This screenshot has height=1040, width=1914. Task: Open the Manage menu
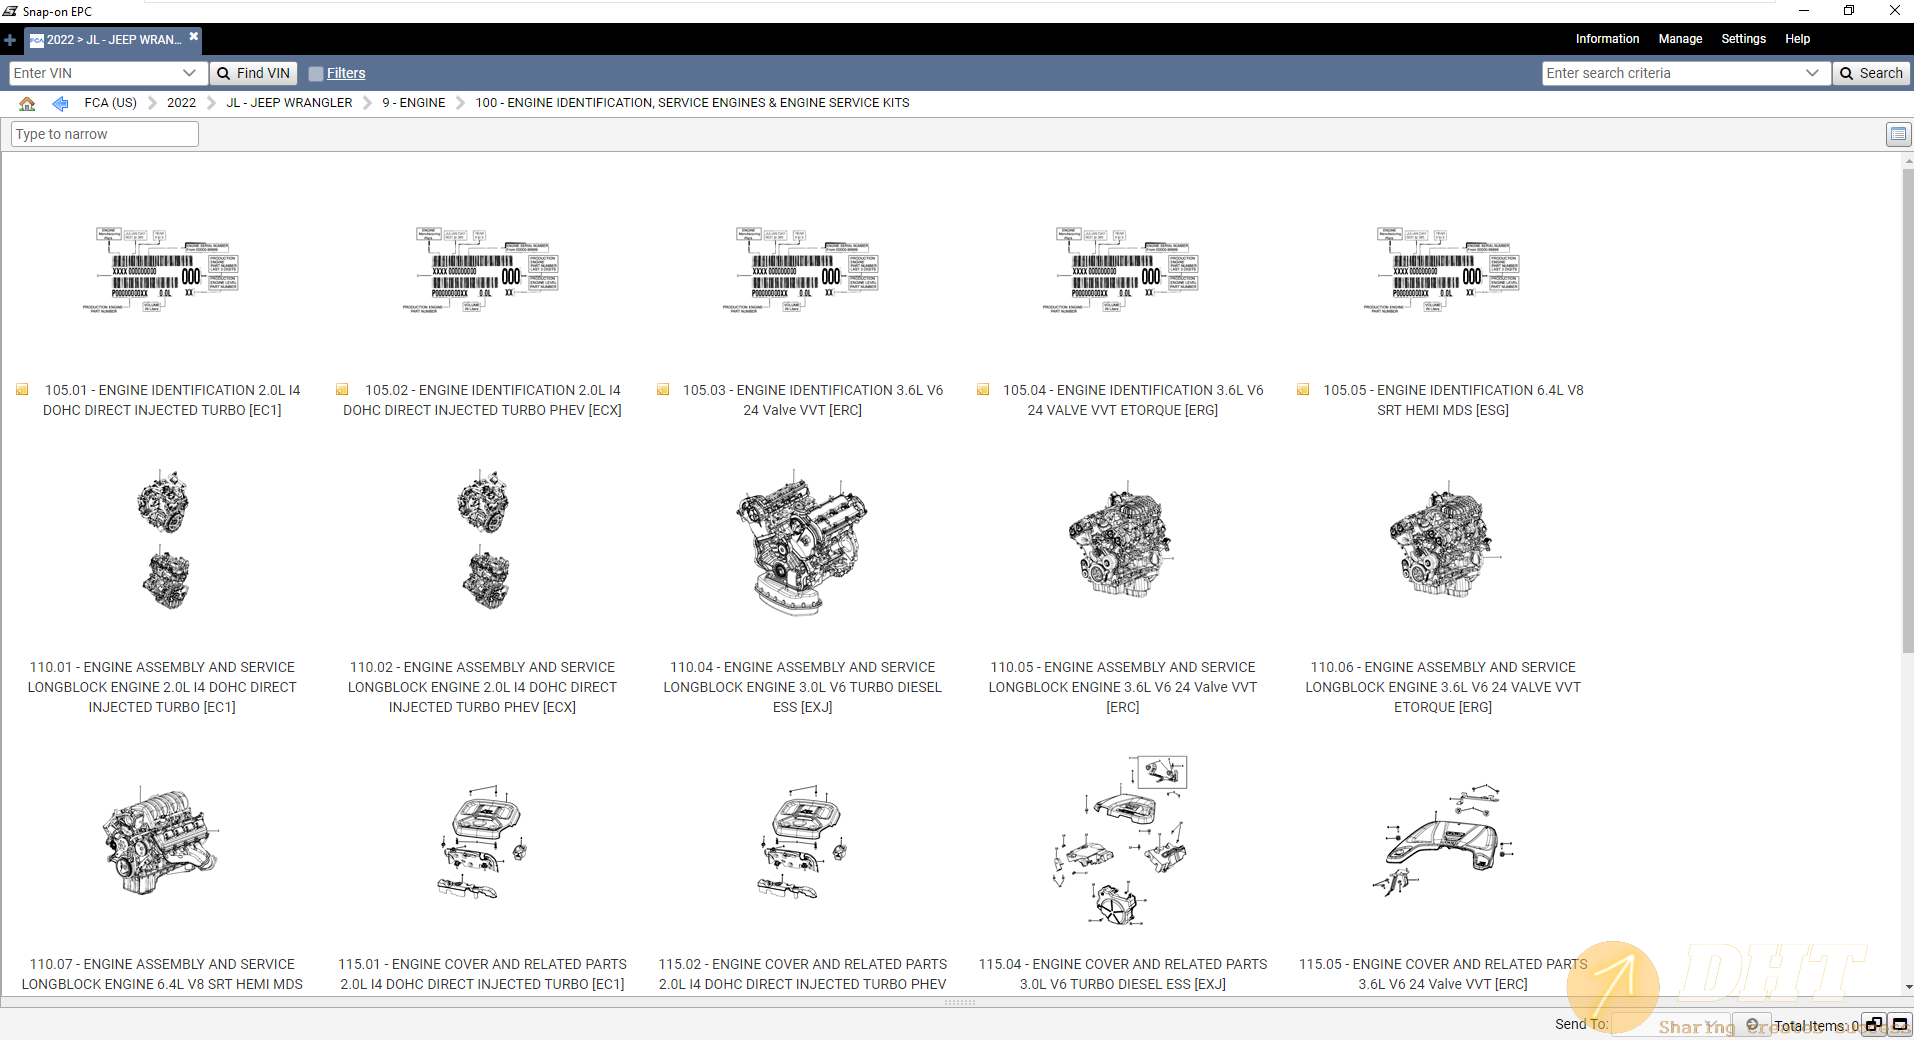coord(1680,39)
